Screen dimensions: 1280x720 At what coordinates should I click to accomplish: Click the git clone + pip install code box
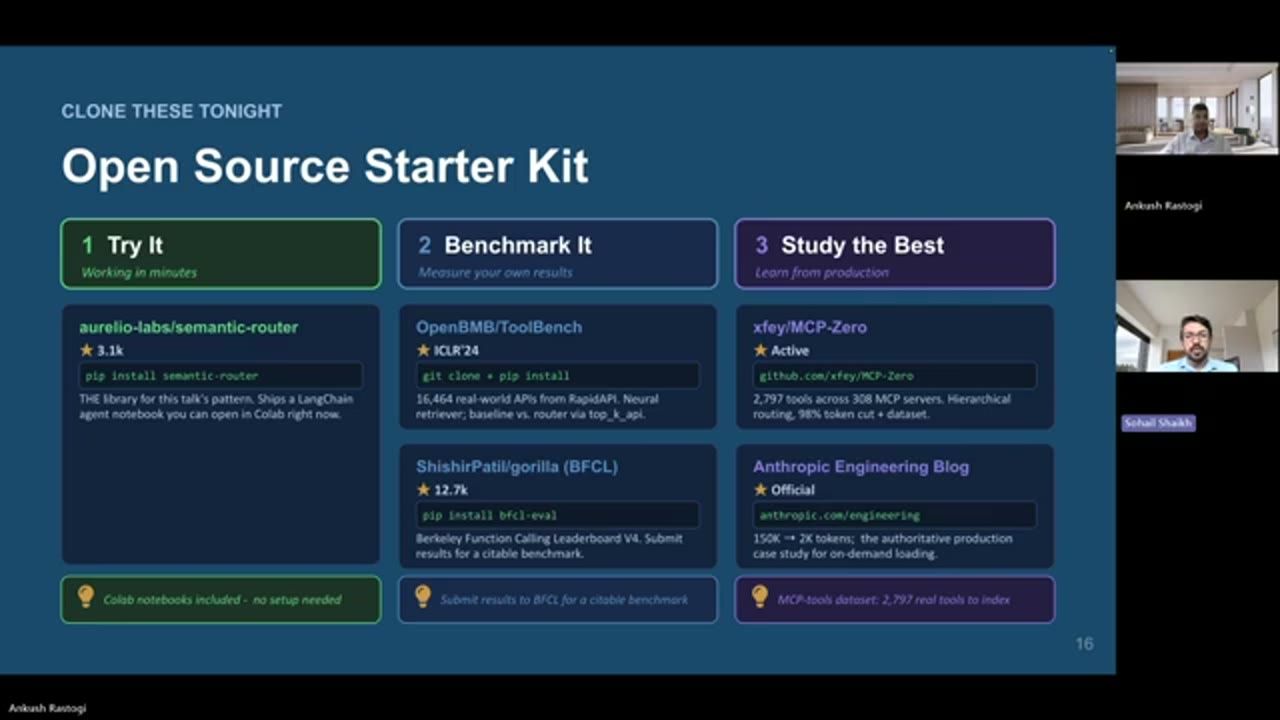pyautogui.click(x=558, y=376)
